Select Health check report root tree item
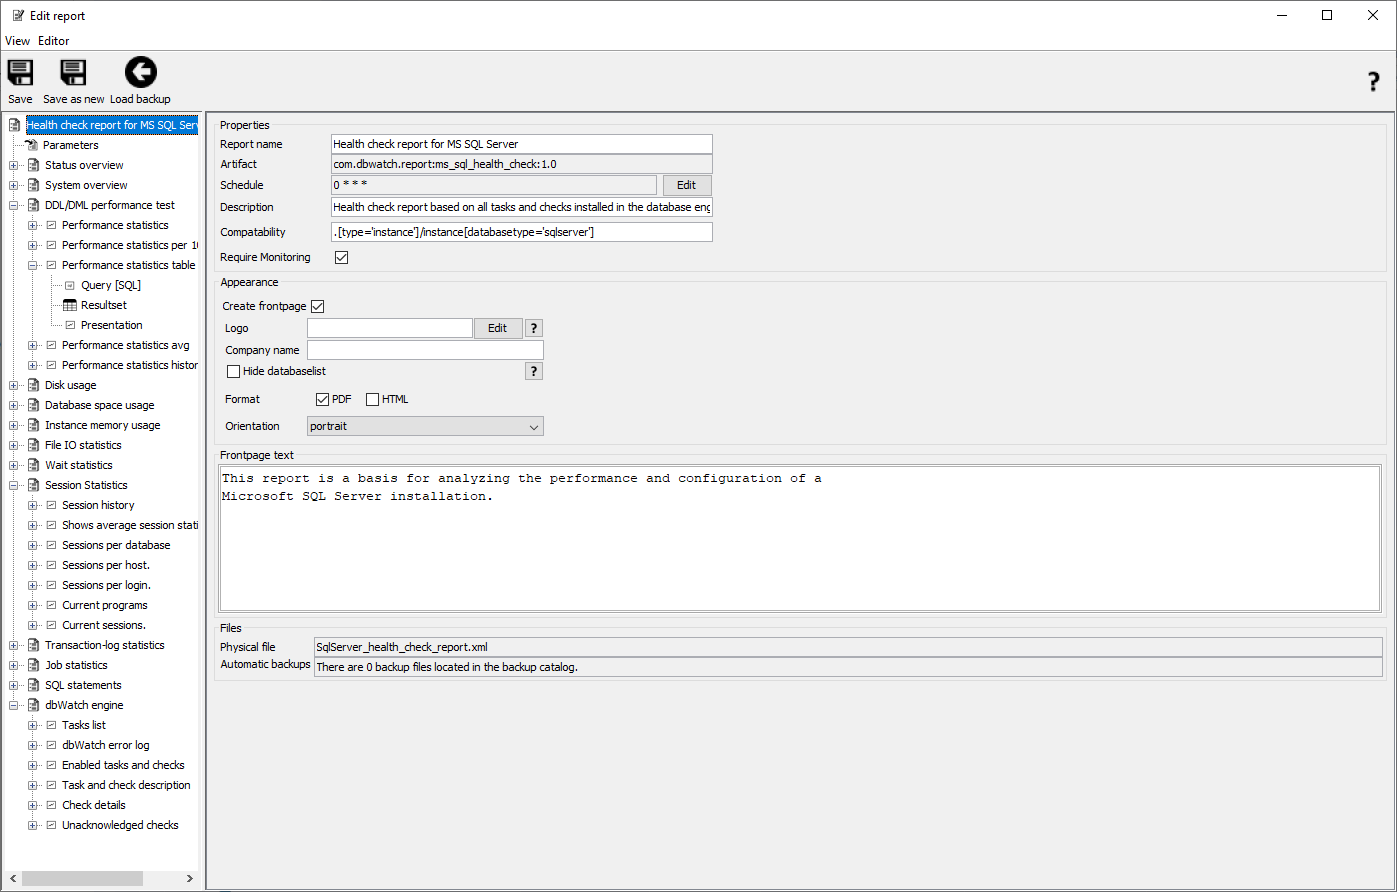Screen dimensions: 1397x892 (111, 125)
